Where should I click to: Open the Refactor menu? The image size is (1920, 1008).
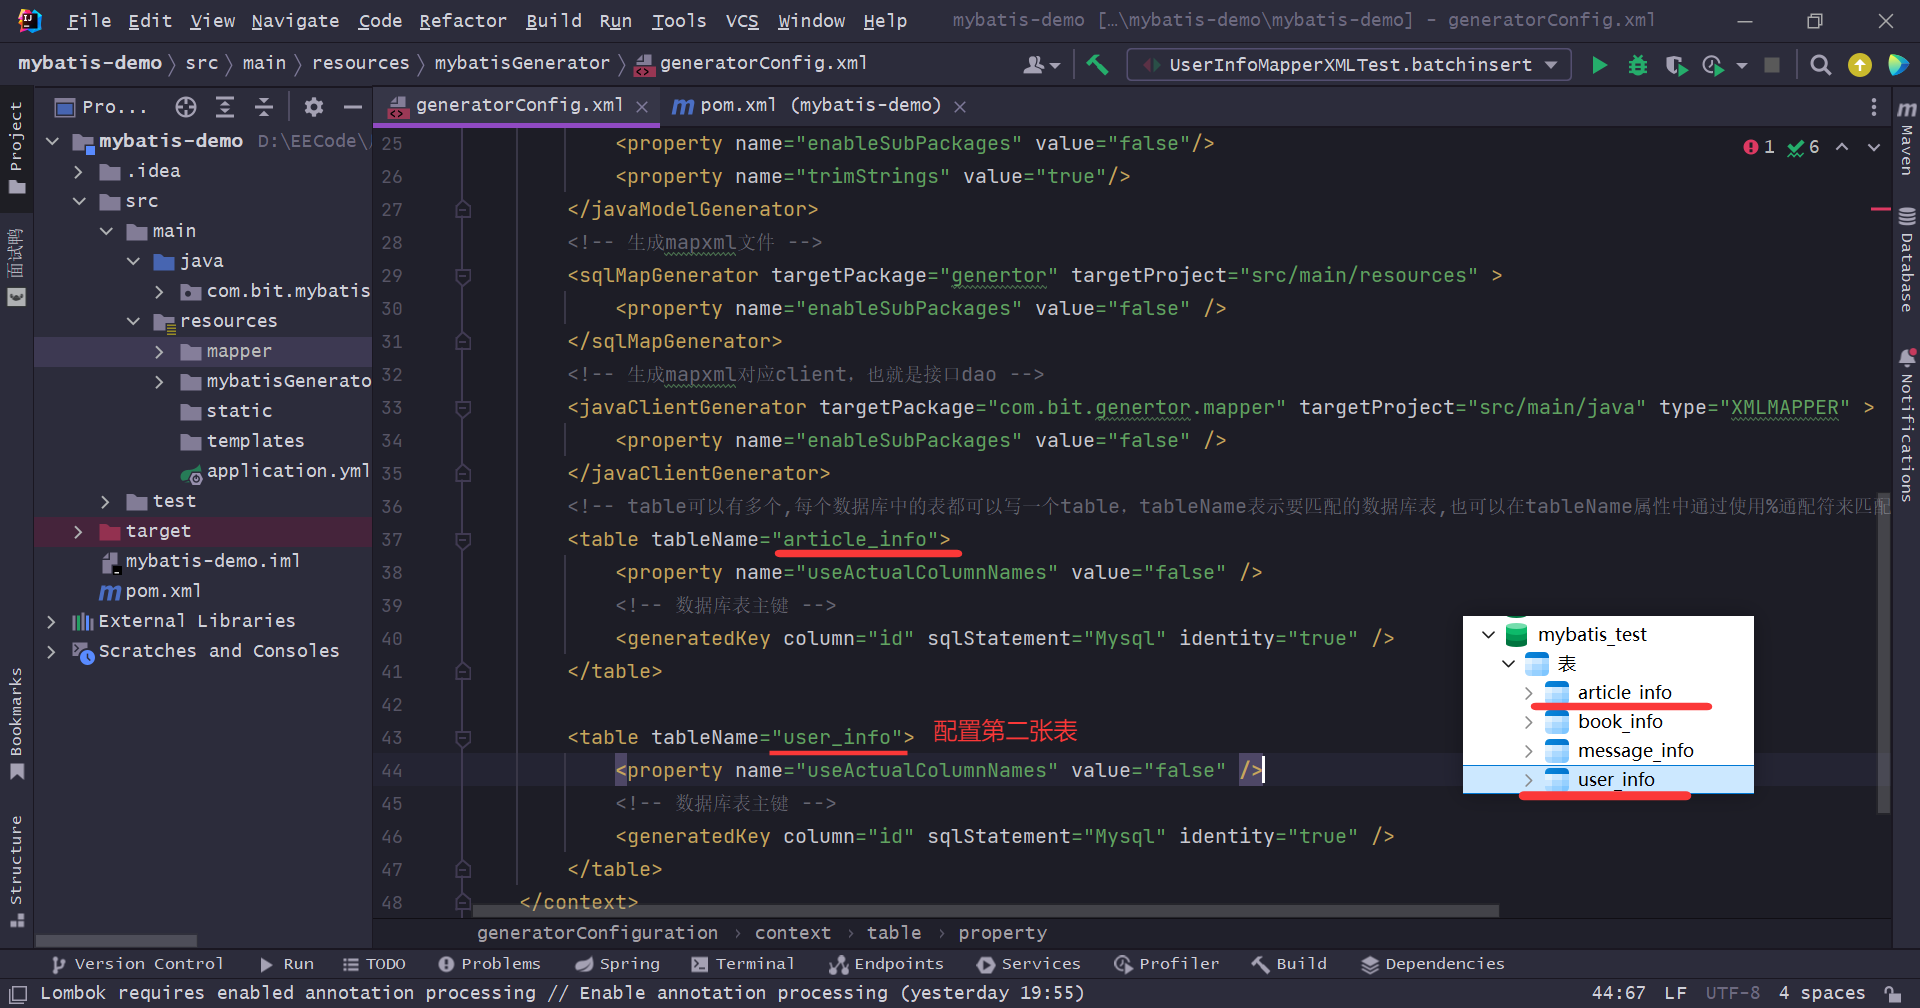pos(462,21)
